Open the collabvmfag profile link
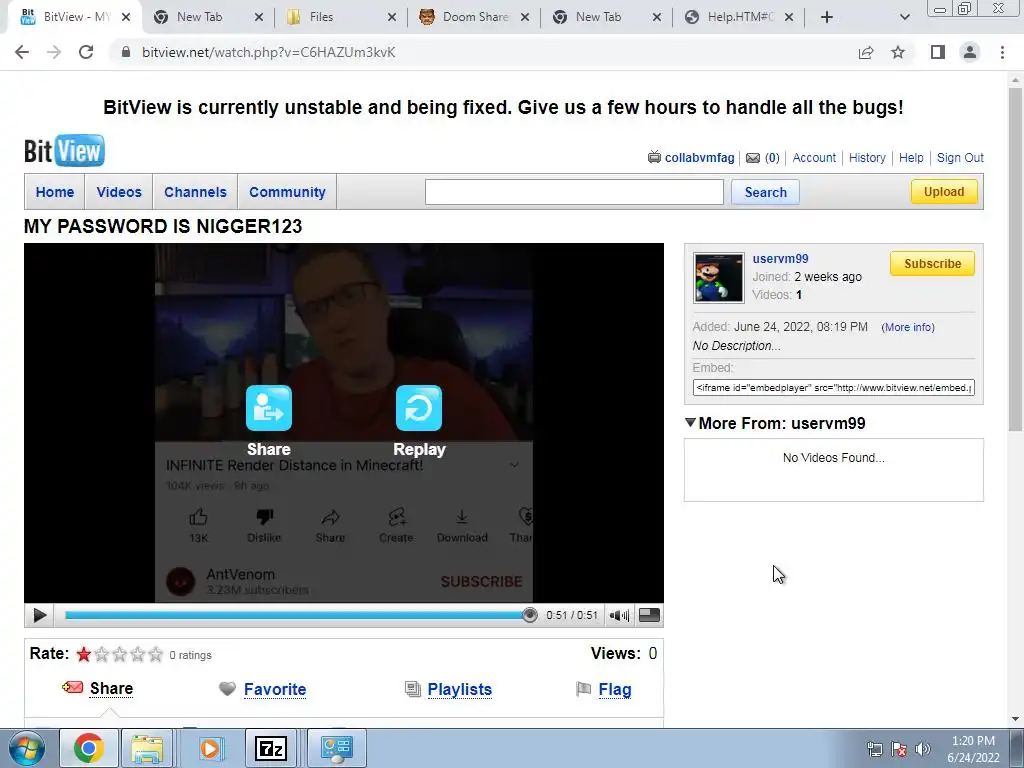The height and width of the screenshot is (768, 1024). (699, 157)
